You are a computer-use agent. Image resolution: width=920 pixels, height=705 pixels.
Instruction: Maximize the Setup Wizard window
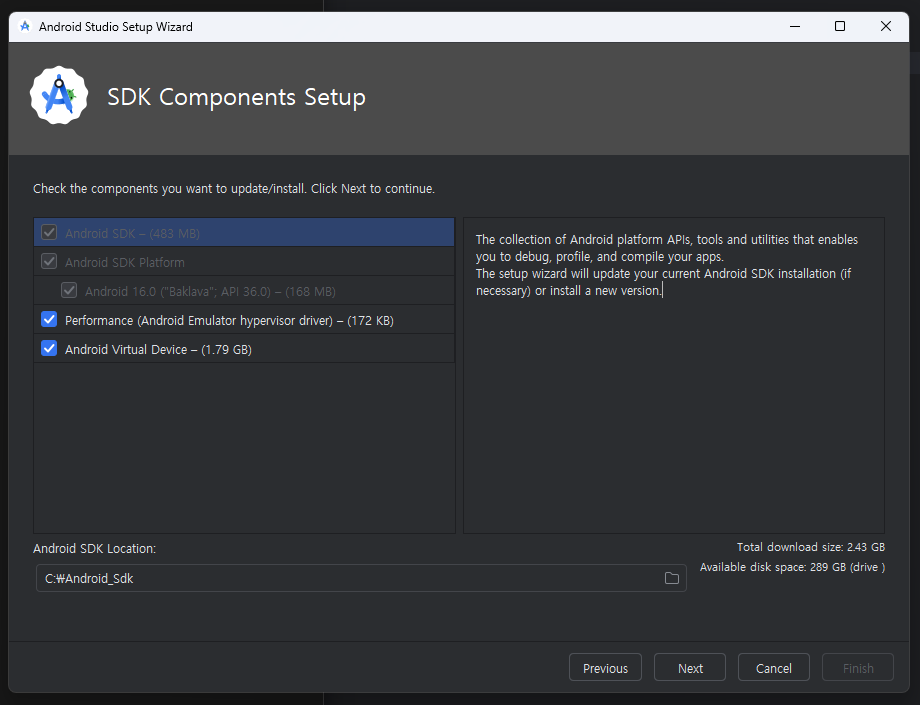[x=840, y=26]
